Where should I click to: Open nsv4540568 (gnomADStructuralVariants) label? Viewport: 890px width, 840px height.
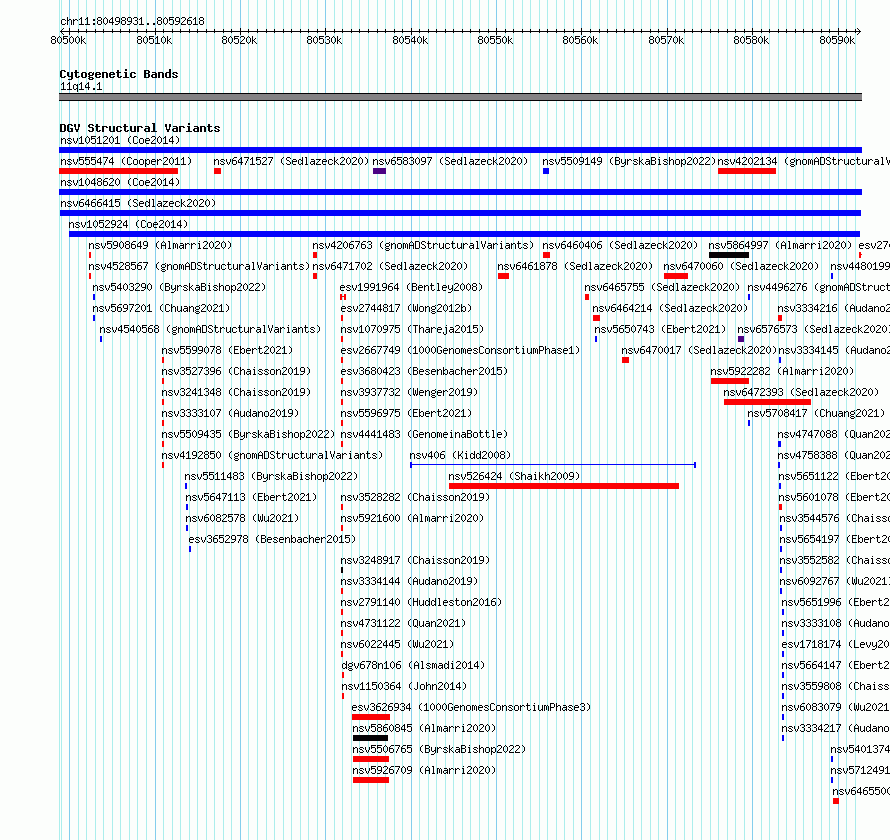(x=210, y=329)
